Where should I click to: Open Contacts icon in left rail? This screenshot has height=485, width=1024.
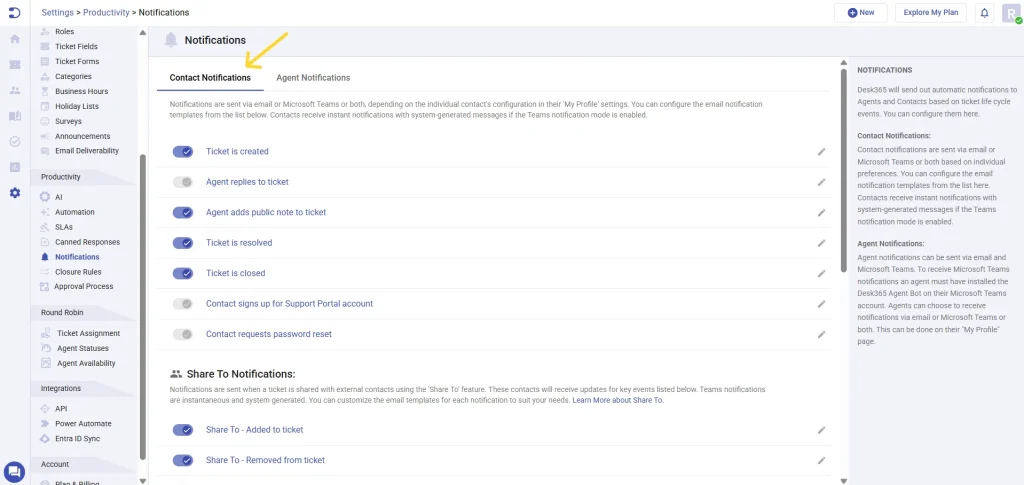click(x=14, y=91)
